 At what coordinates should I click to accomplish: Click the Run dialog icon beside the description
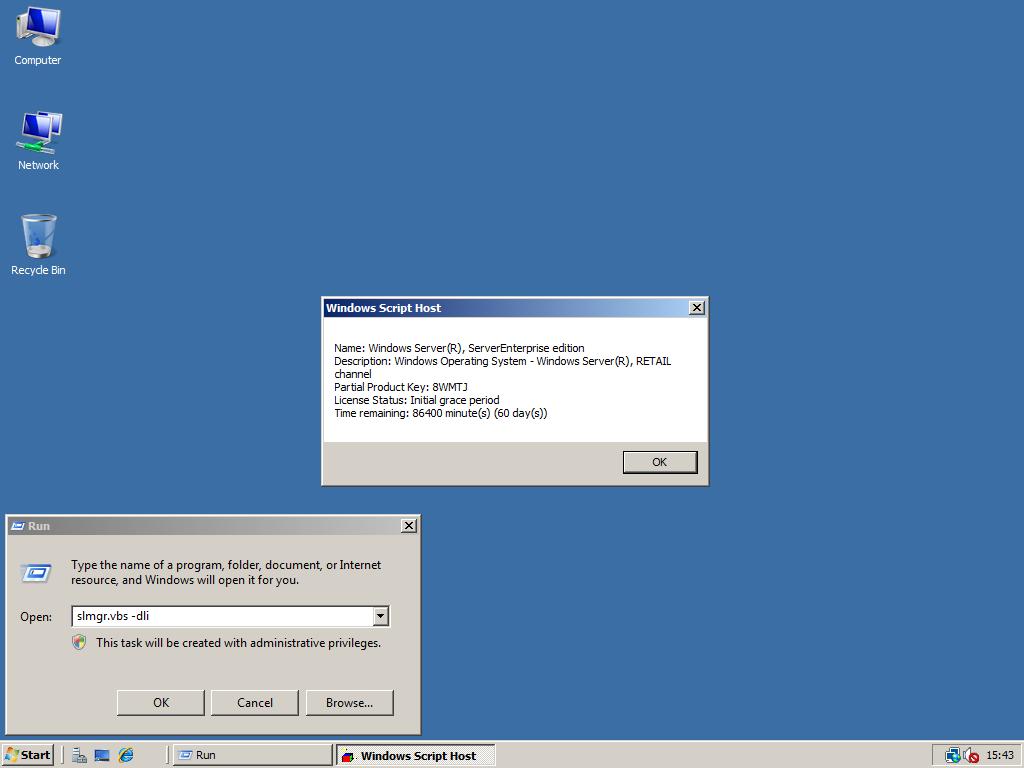coord(37,573)
